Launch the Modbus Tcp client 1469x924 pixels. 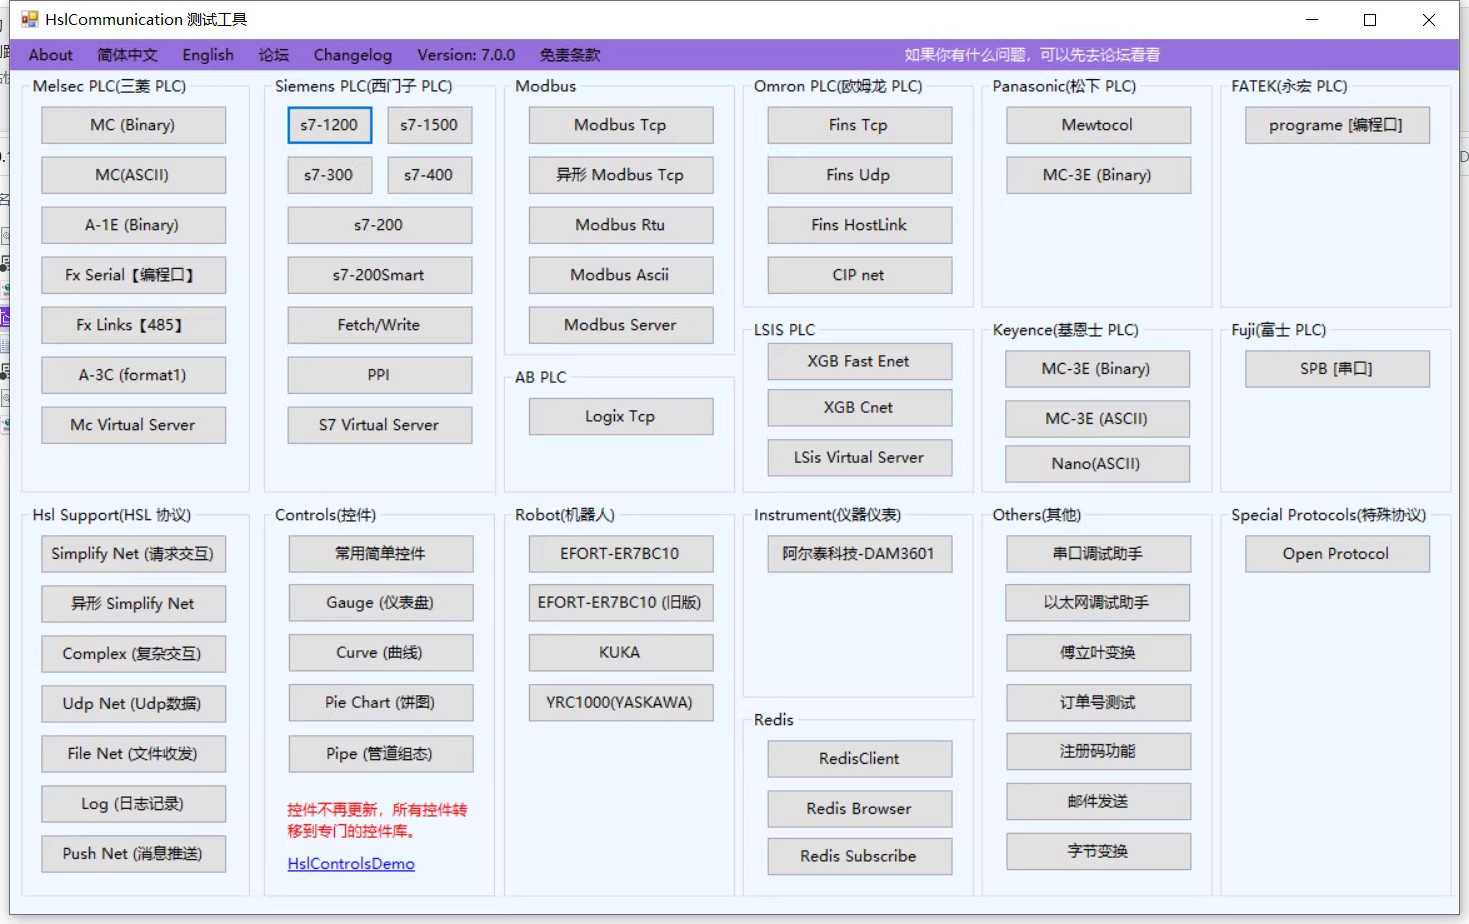click(x=620, y=125)
